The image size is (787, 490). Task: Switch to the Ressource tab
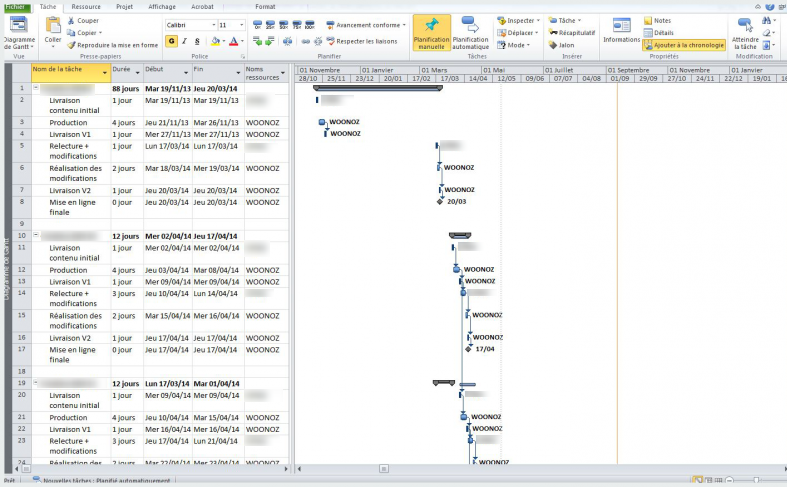[x=86, y=7]
